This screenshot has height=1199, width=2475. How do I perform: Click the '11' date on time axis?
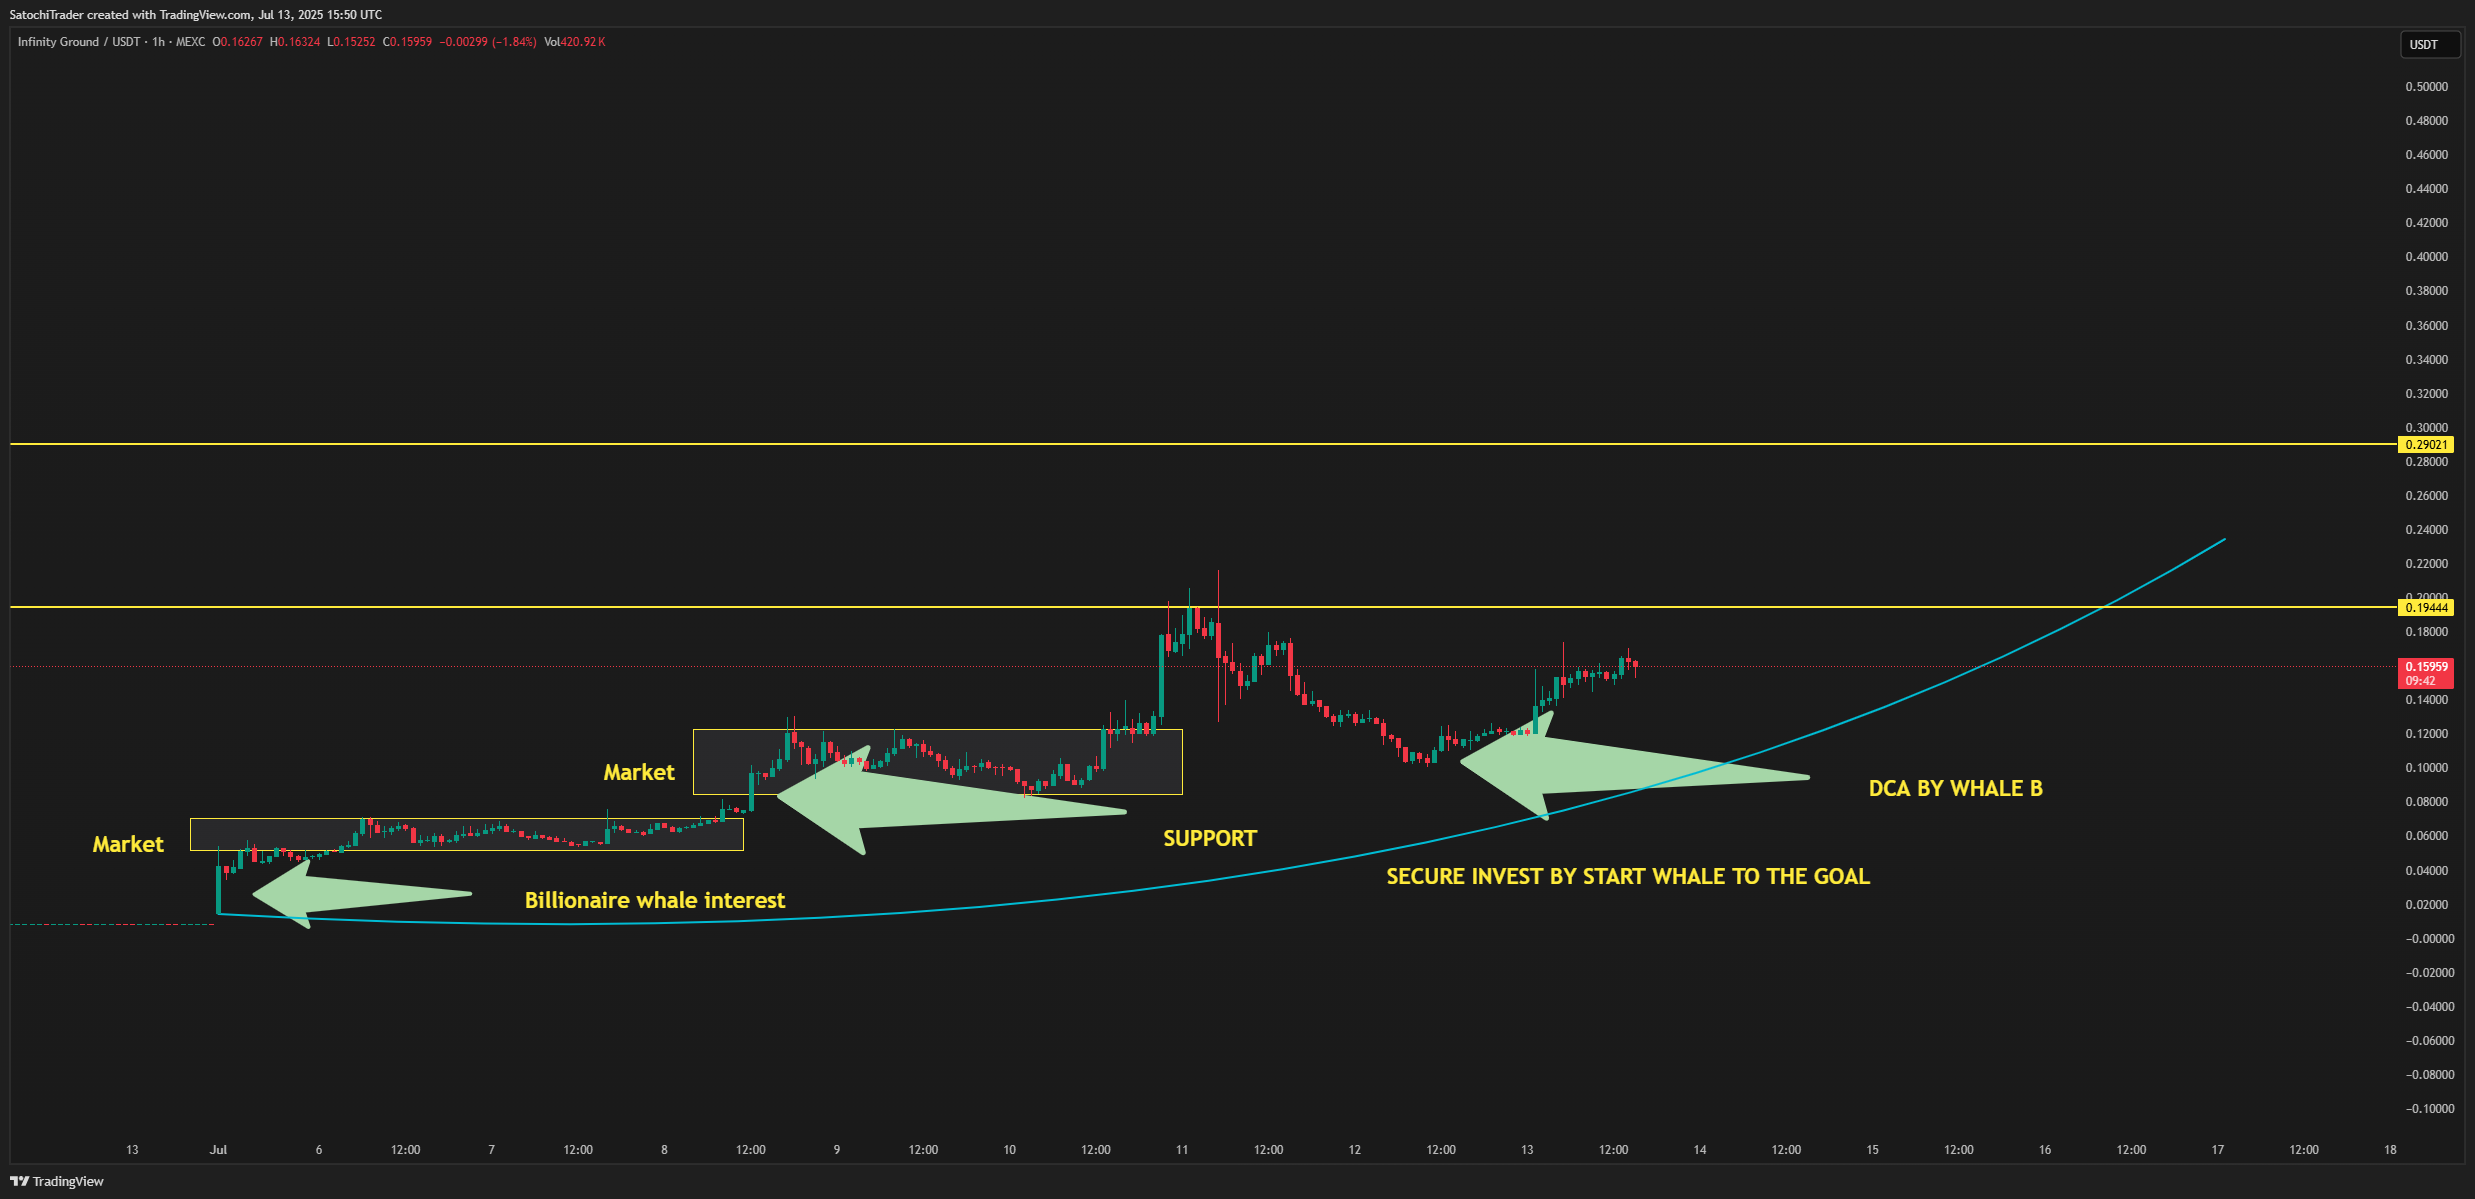(x=1182, y=1150)
